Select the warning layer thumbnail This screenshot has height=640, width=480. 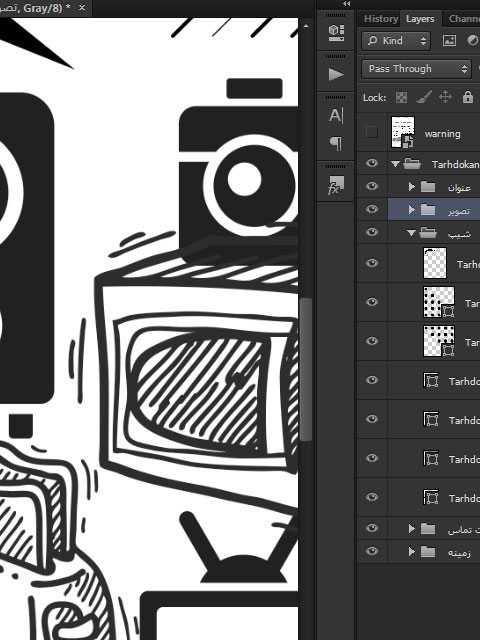click(x=403, y=132)
